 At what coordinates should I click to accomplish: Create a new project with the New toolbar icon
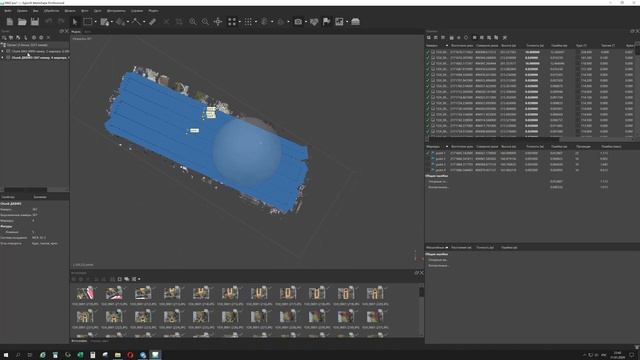pos(10,22)
